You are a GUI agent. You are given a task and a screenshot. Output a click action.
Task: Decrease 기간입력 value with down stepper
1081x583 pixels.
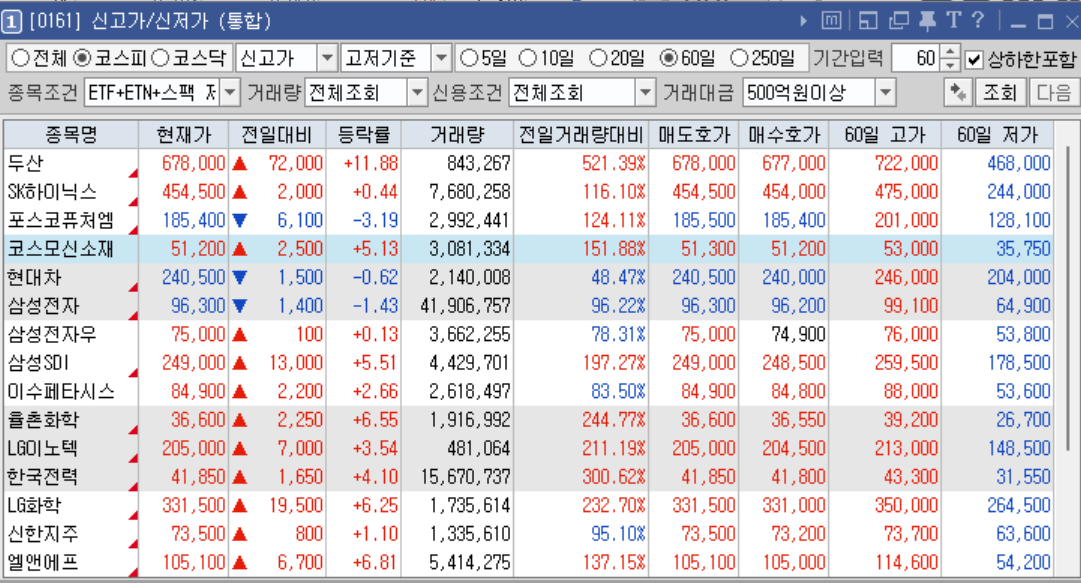[950, 65]
